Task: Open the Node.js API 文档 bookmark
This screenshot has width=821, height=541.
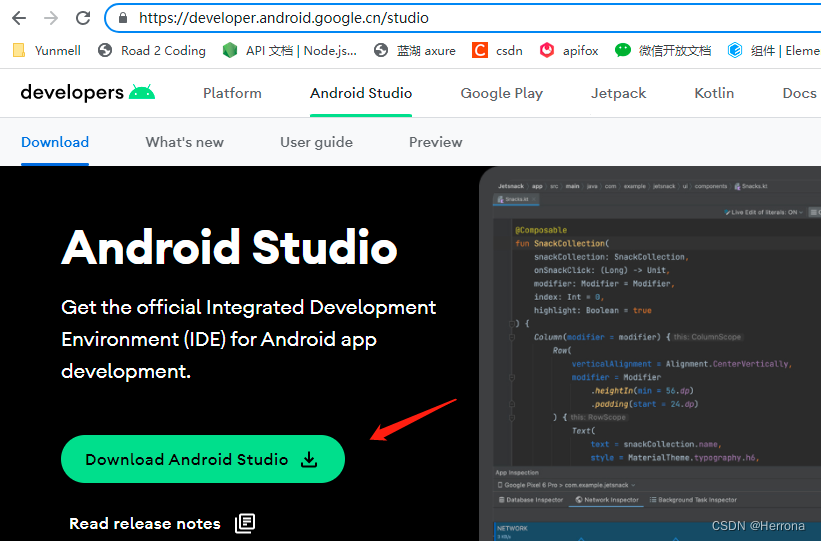Action: [x=290, y=51]
